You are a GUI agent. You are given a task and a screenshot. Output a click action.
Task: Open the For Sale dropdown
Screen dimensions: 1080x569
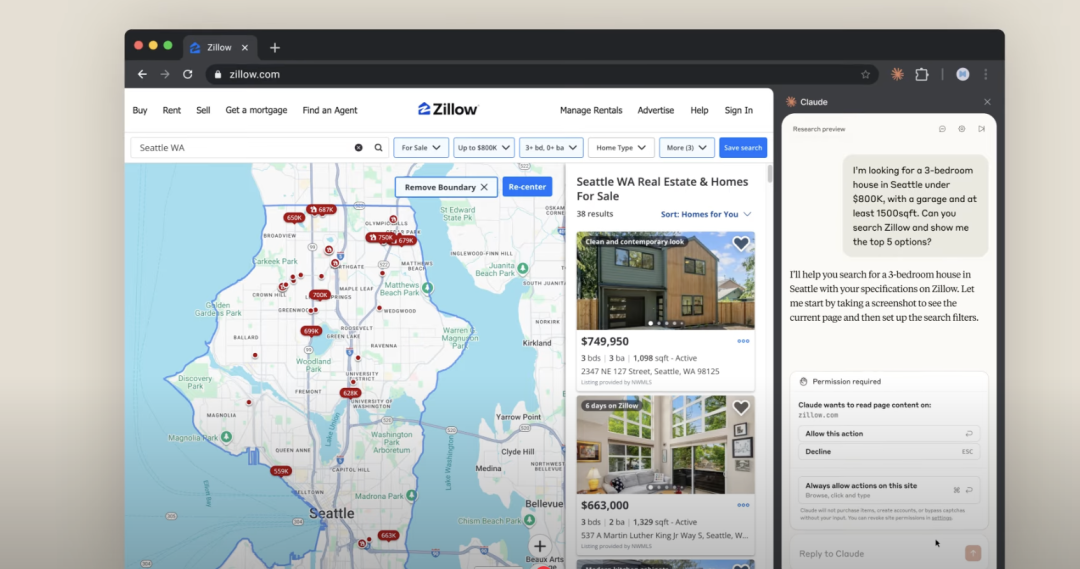pyautogui.click(x=421, y=147)
